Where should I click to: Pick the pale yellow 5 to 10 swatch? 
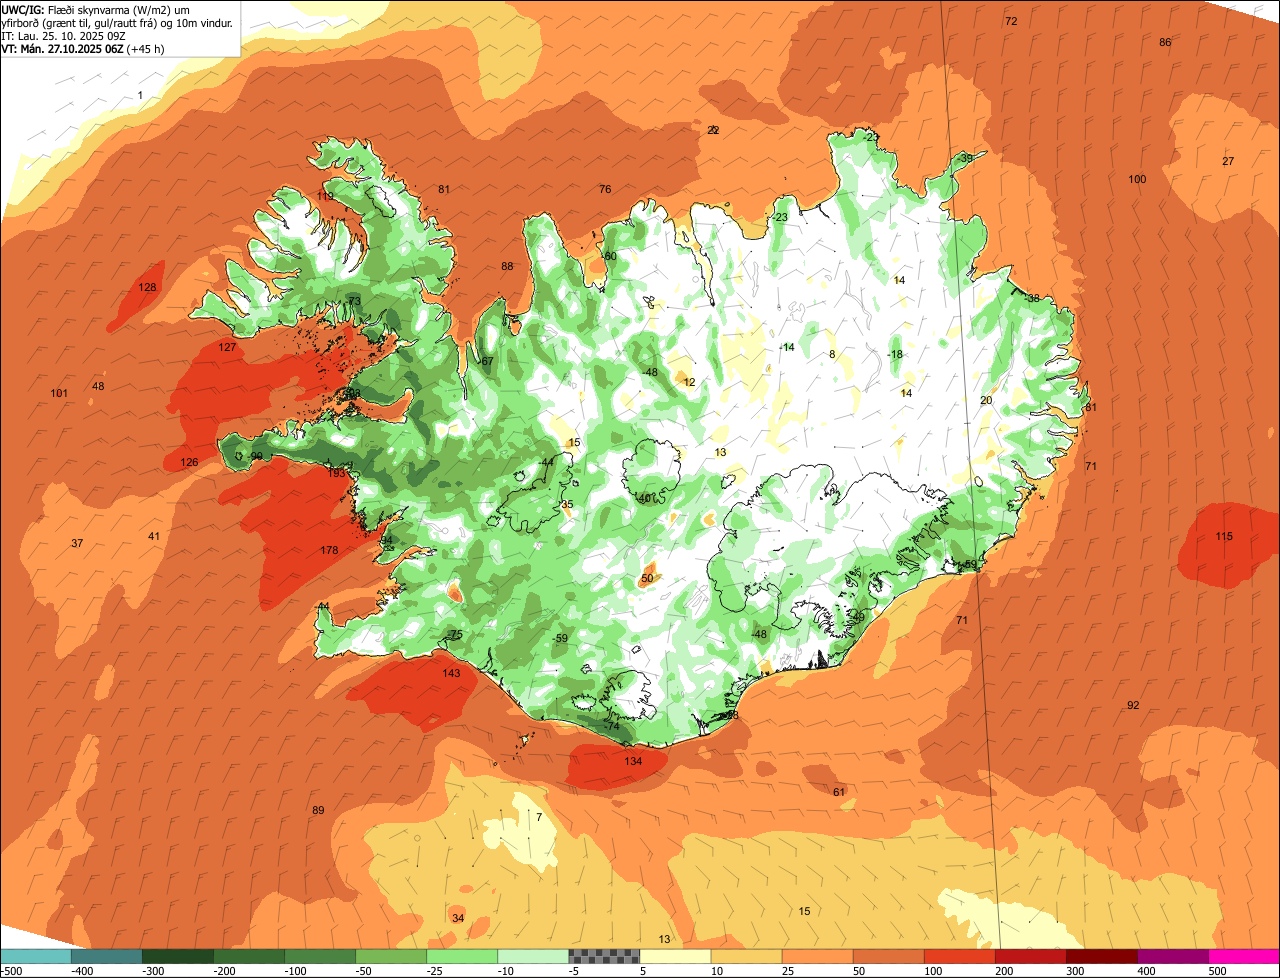(675, 956)
